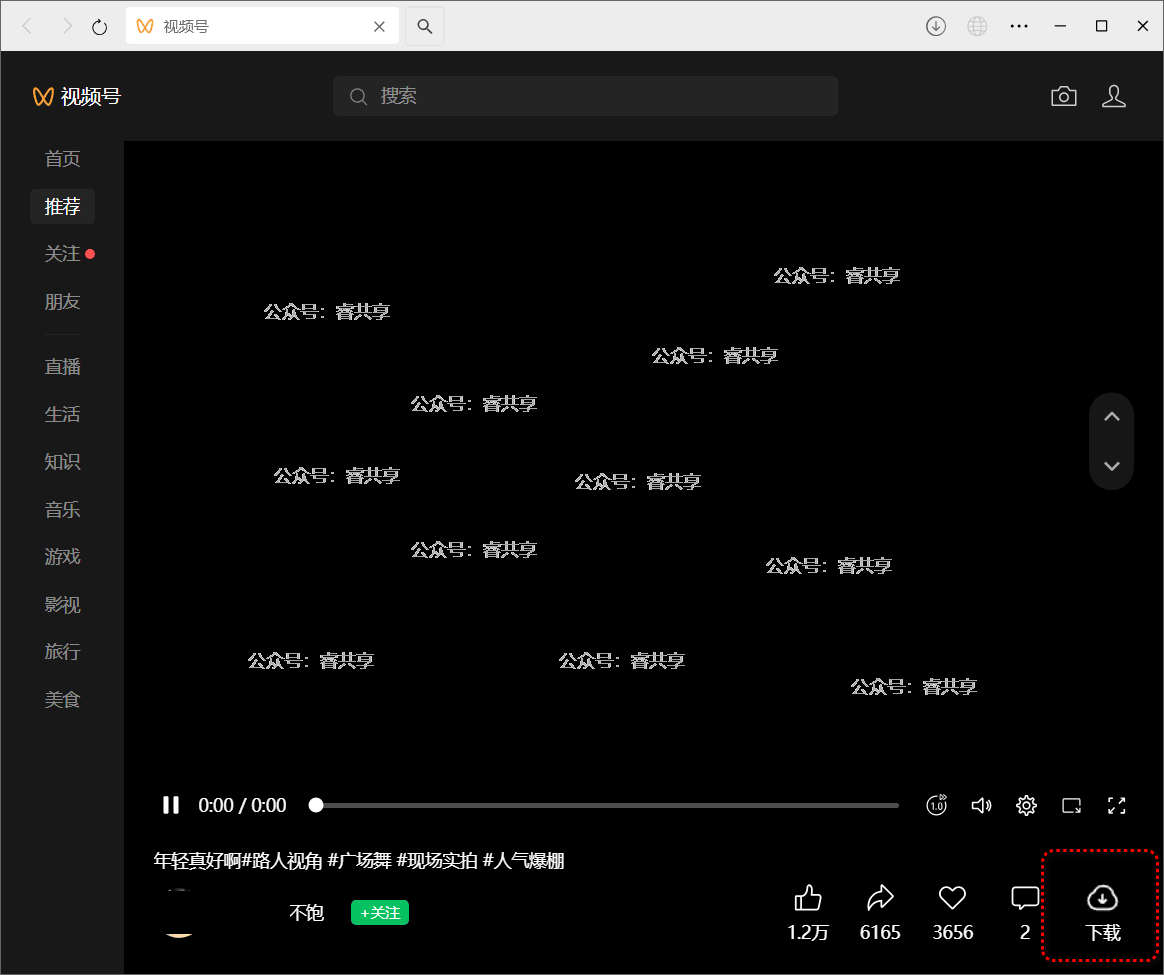Go to next video with down chevron
1164x975 pixels.
coord(1111,466)
